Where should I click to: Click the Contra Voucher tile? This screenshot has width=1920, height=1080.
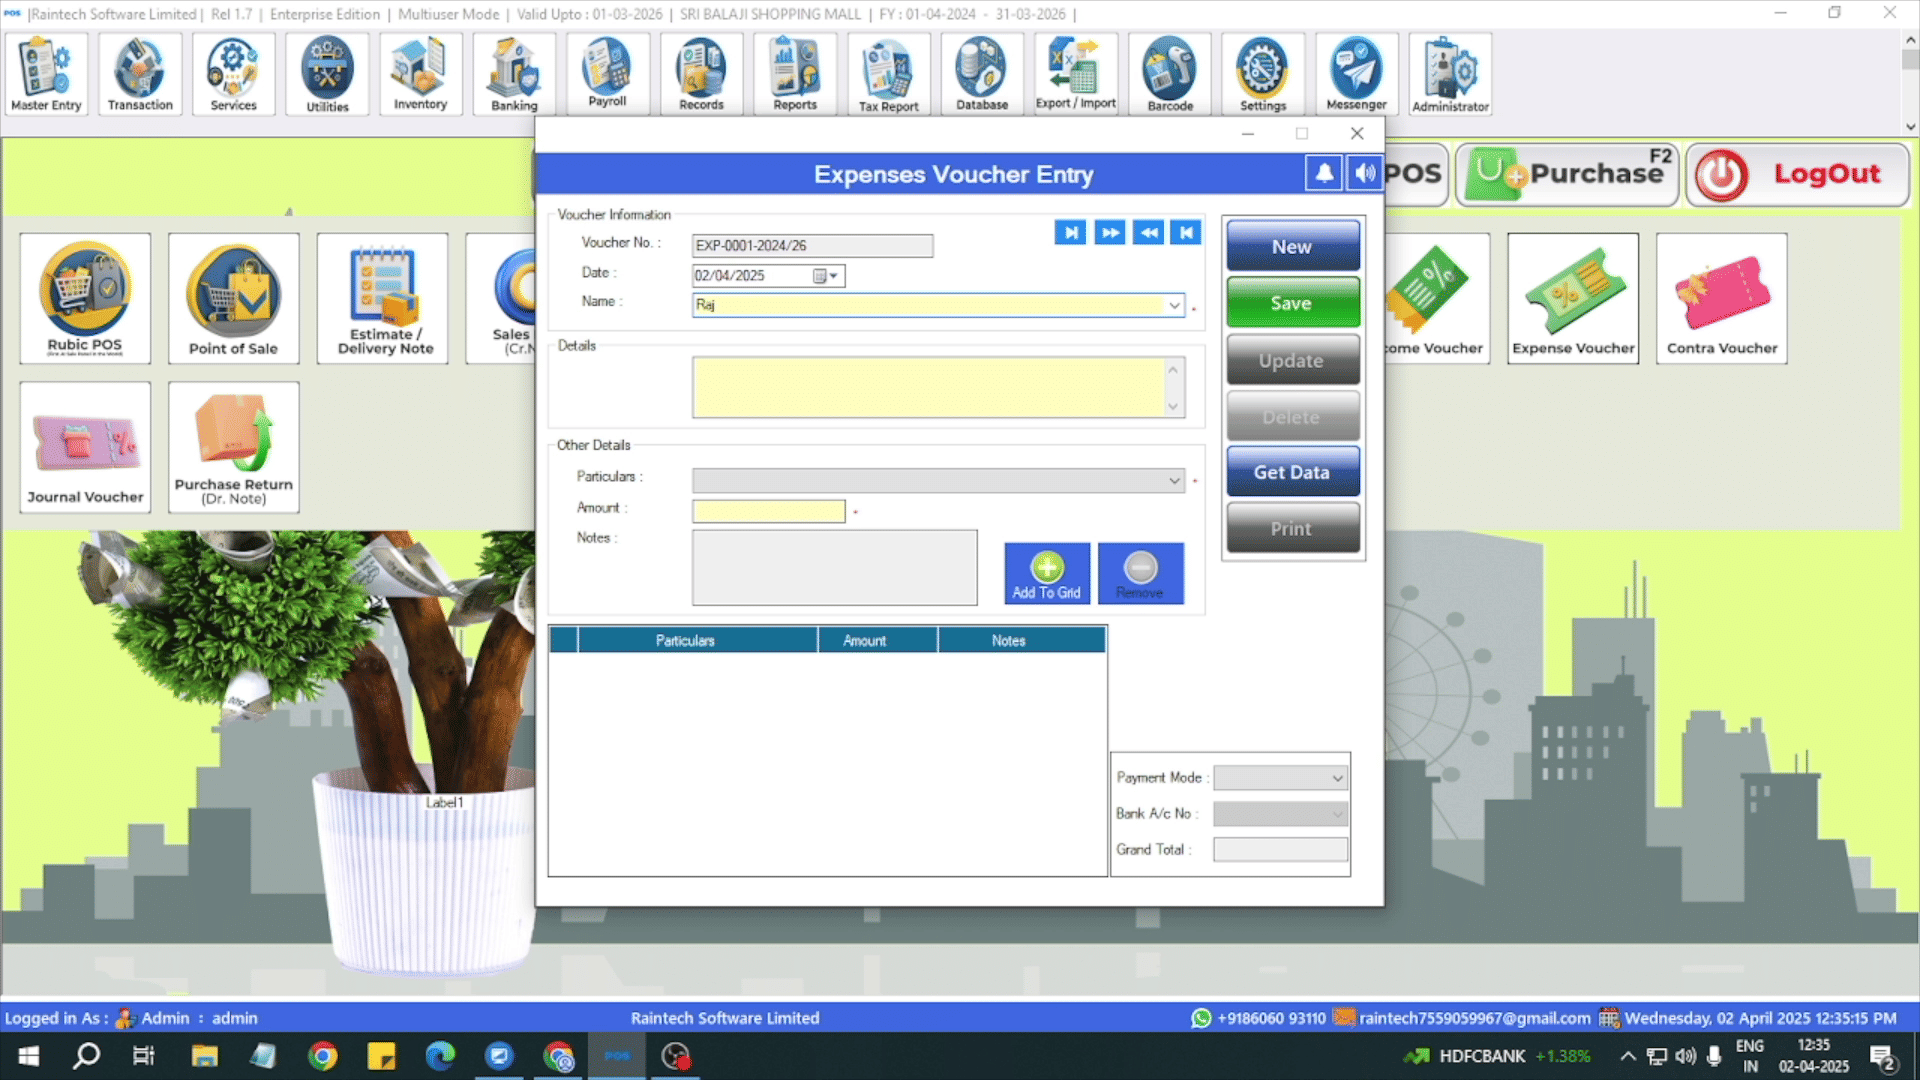1721,299
